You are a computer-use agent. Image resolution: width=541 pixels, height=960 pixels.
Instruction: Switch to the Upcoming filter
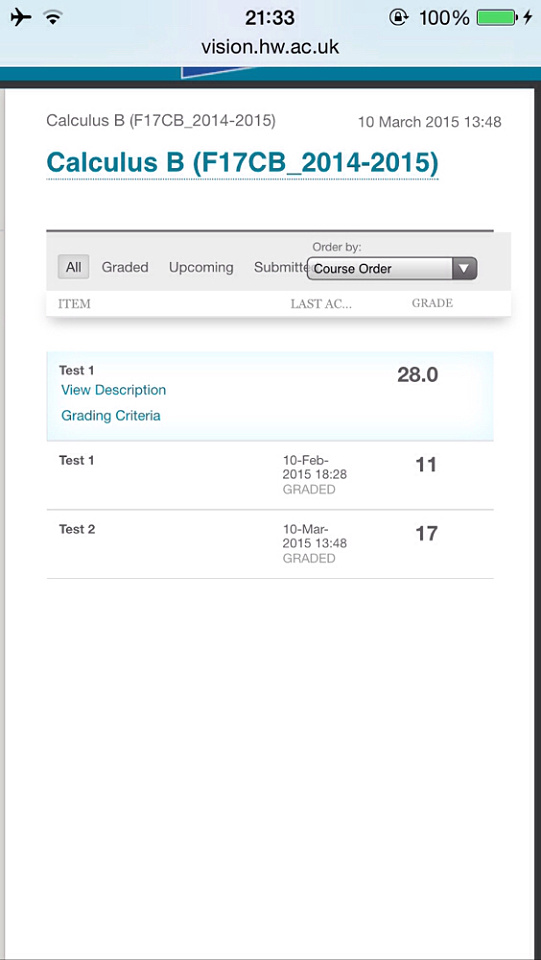[x=201, y=268]
